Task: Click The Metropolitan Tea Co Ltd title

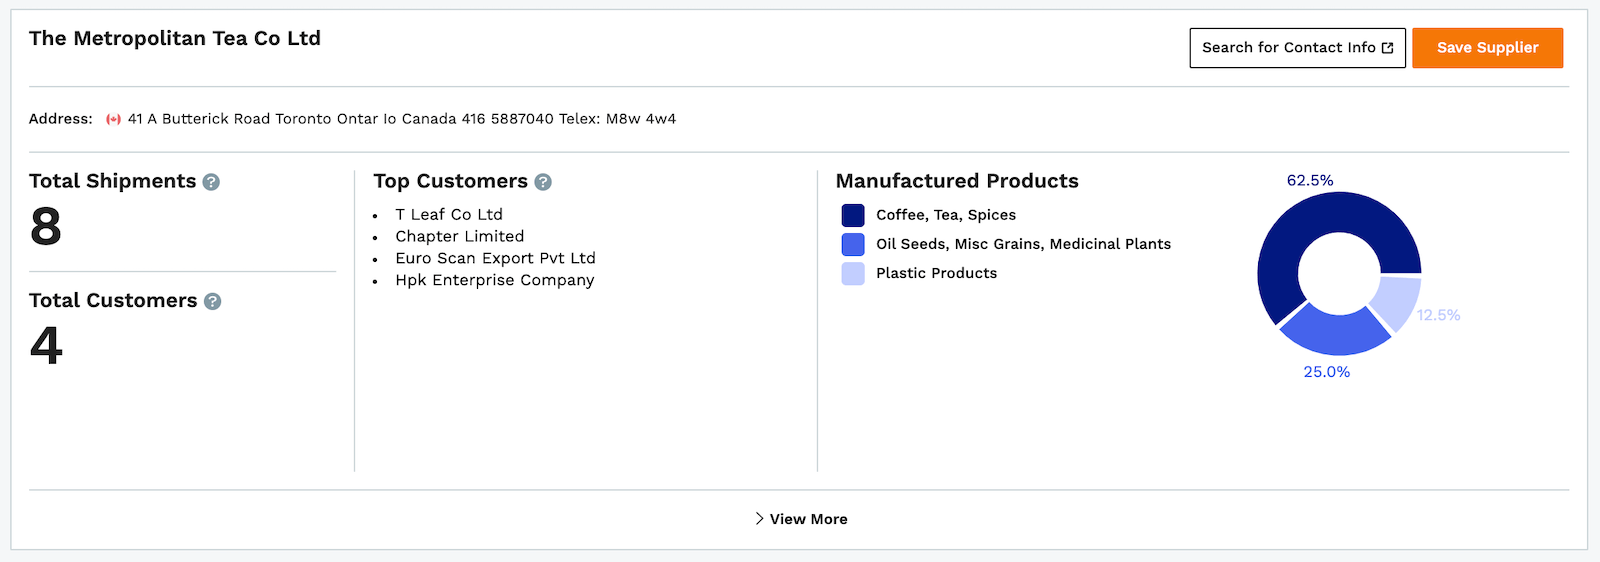Action: coord(175,38)
